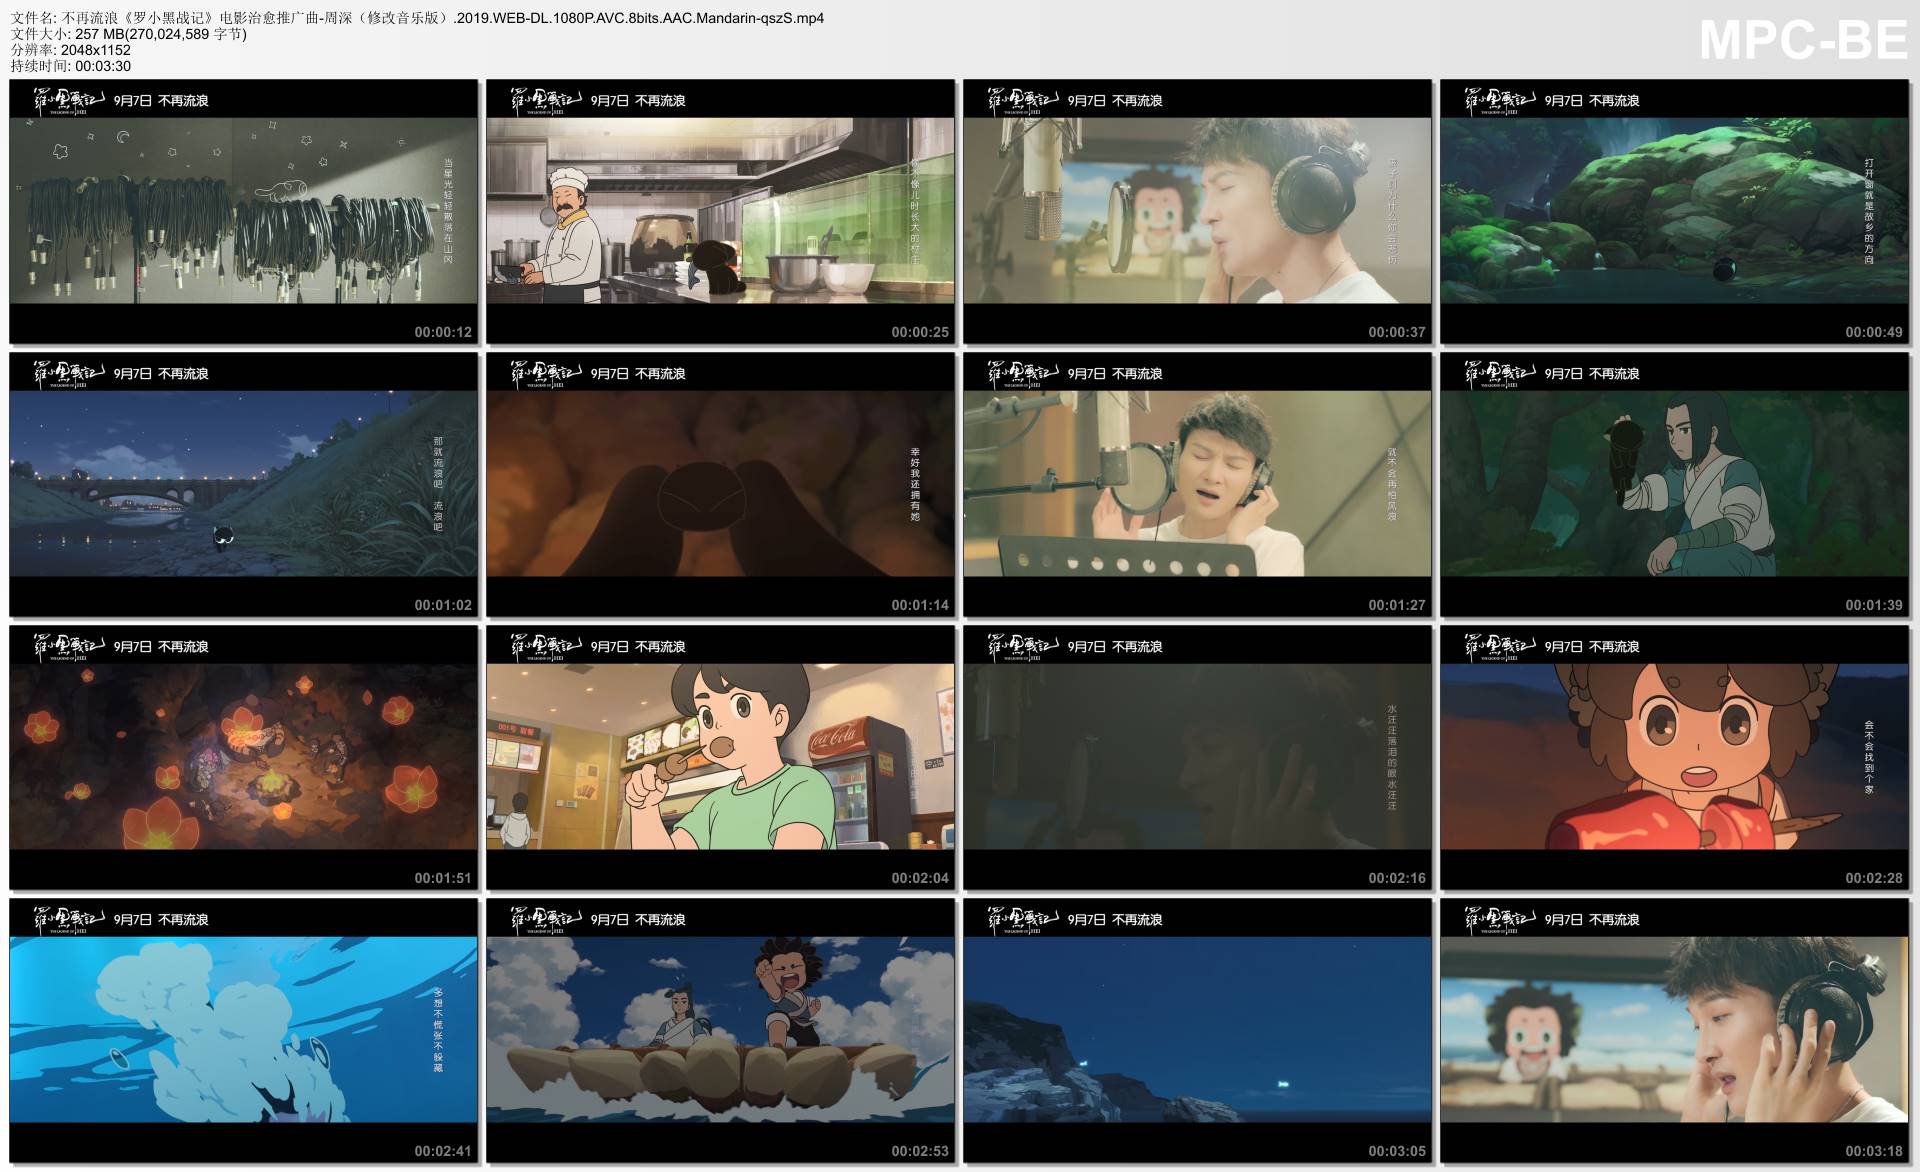Open the thumbnail stamped 00:02:41
Screen dimensions: 1920x1172
[x=244, y=1031]
